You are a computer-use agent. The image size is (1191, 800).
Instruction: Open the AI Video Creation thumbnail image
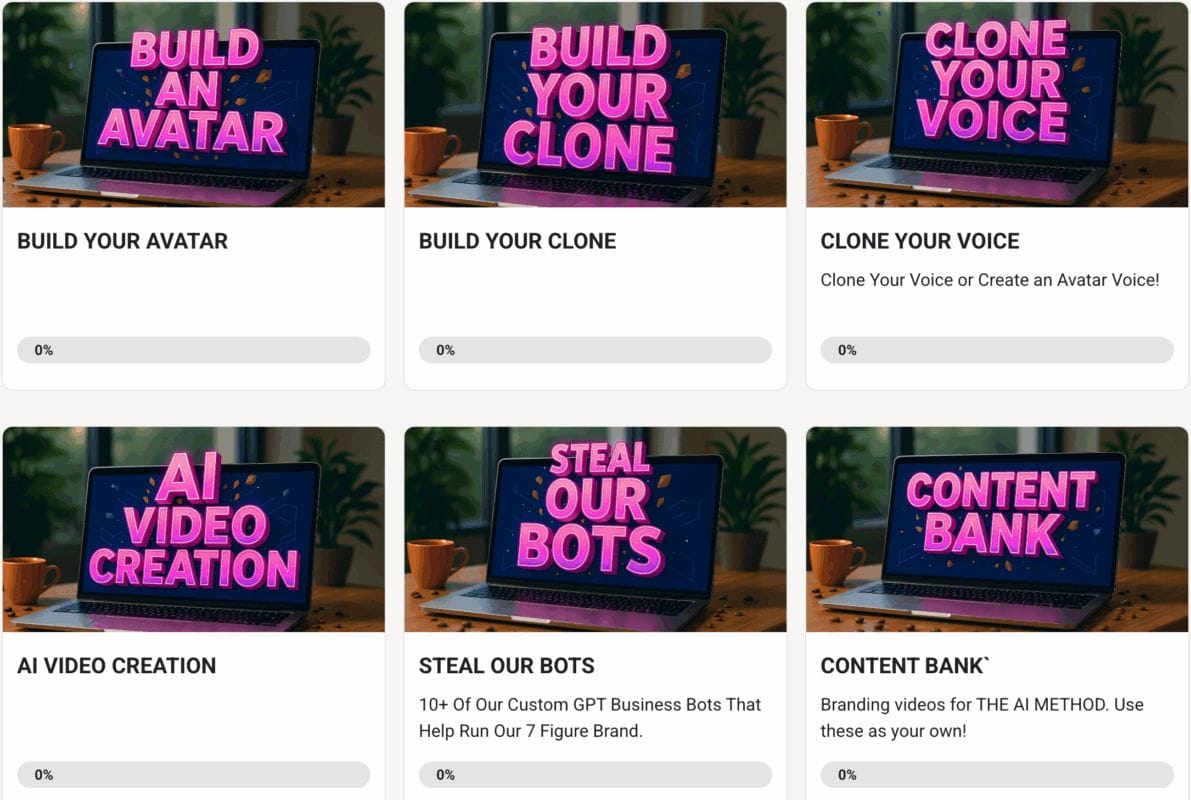tap(193, 530)
